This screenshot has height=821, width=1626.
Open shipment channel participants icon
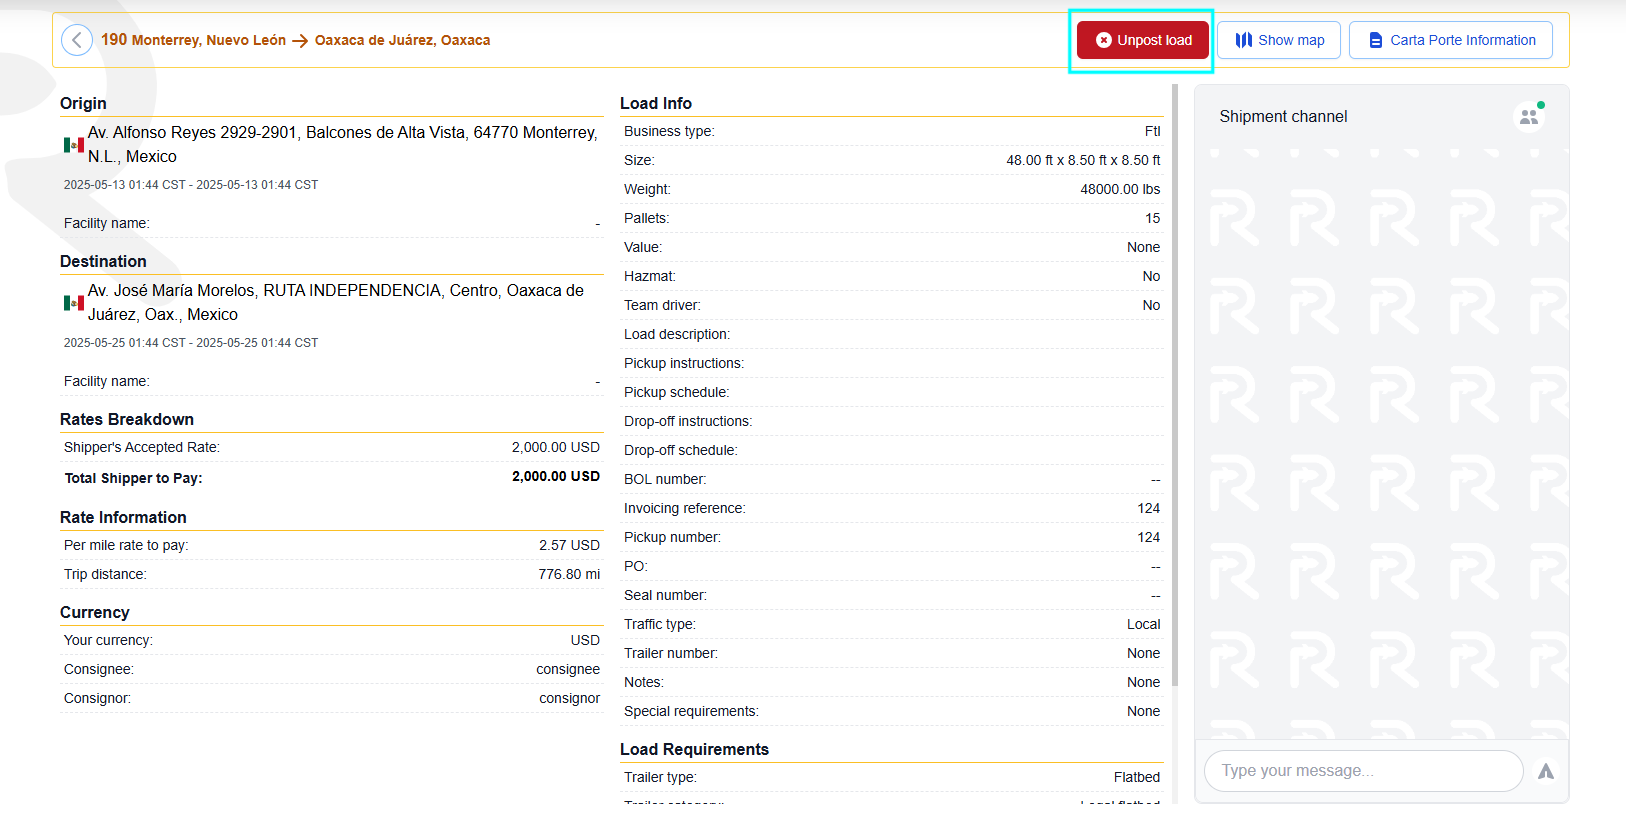pos(1529,116)
